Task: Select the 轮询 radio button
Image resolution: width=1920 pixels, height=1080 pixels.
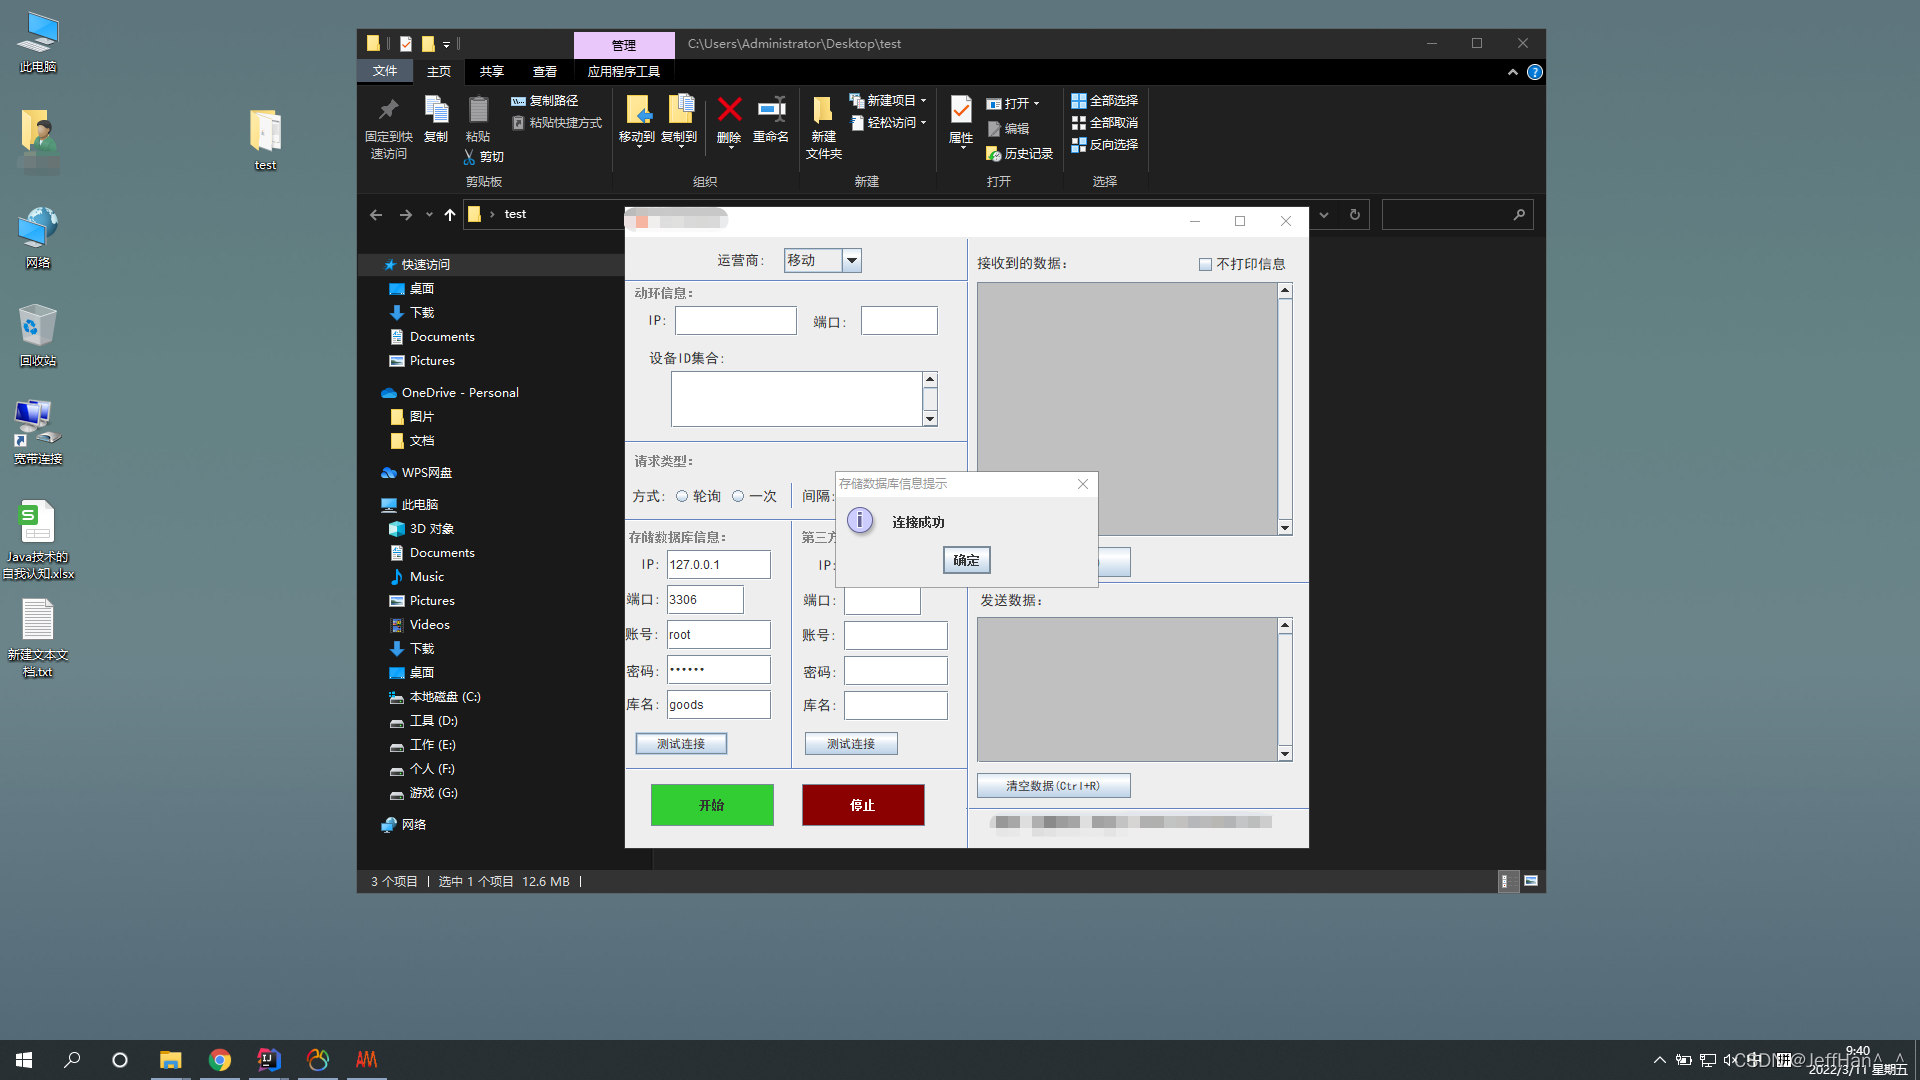Action: (x=682, y=496)
